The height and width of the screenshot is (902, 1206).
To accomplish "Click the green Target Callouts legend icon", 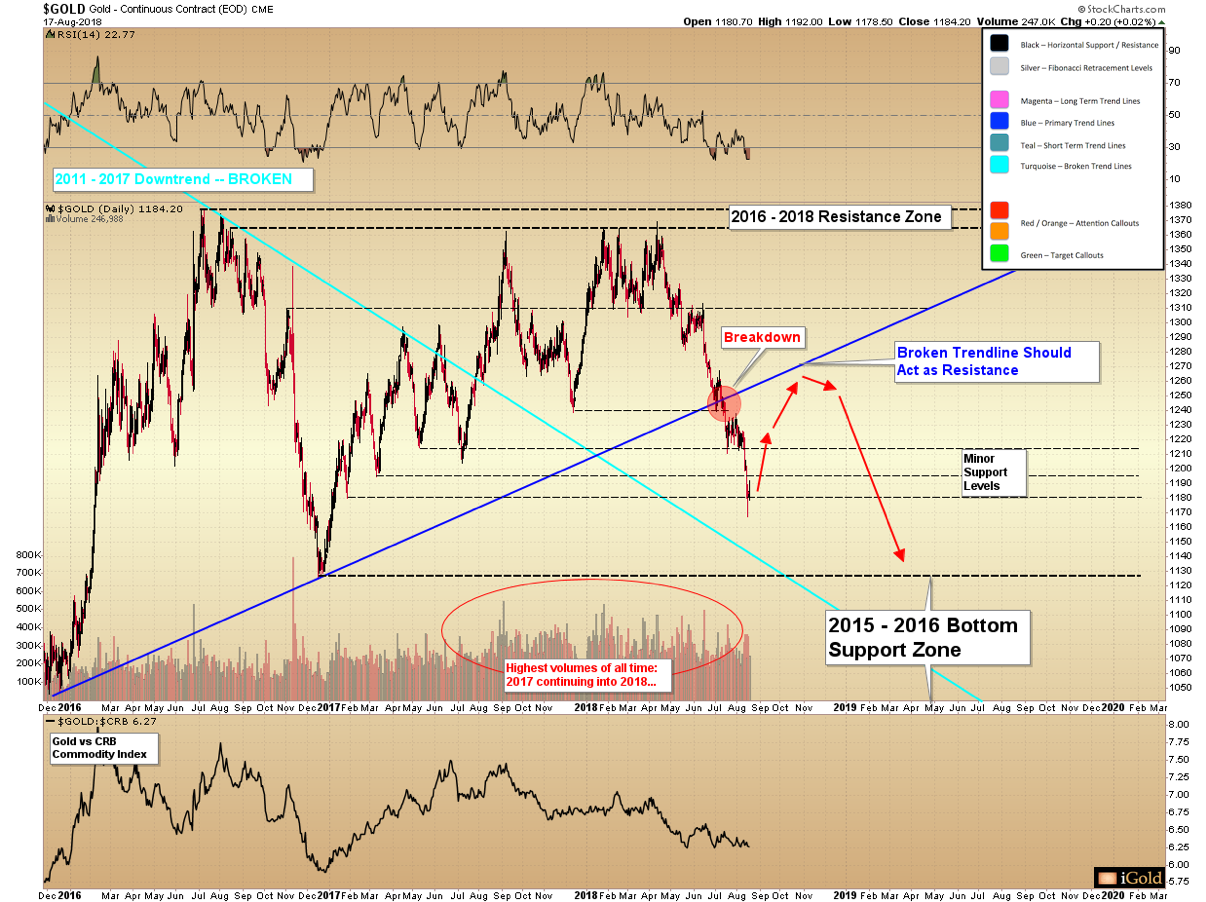I will [999, 252].
